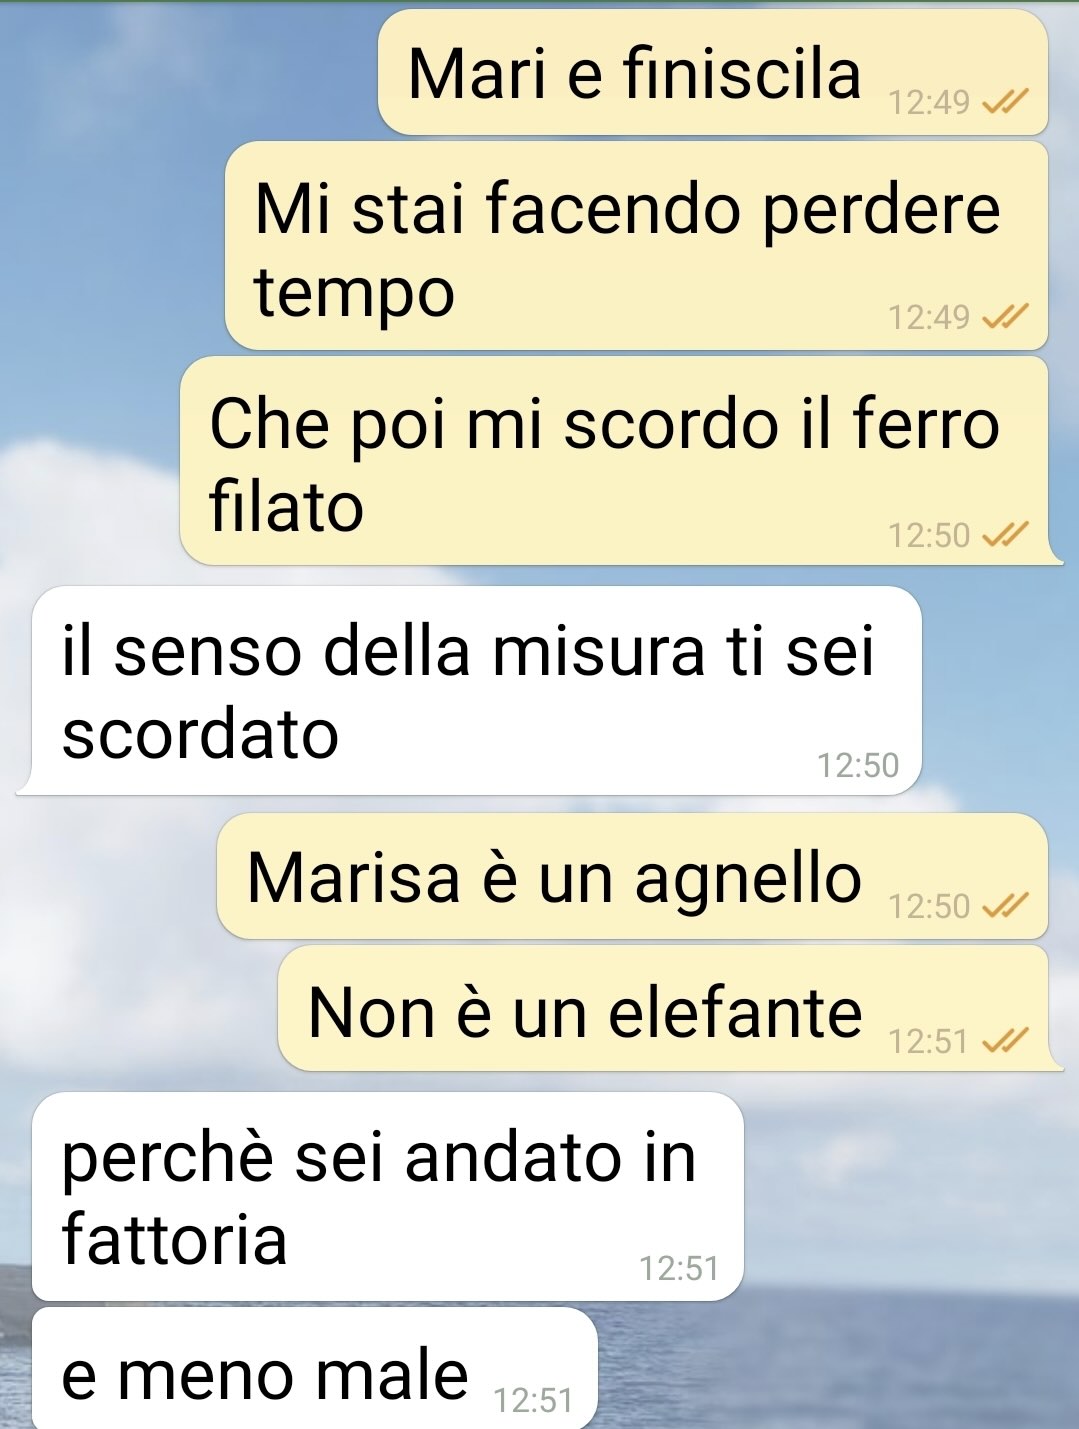Tap the 'Mari e finiscila' message bubble
Image resolution: width=1079 pixels, height=1429 pixels.
pos(712,73)
